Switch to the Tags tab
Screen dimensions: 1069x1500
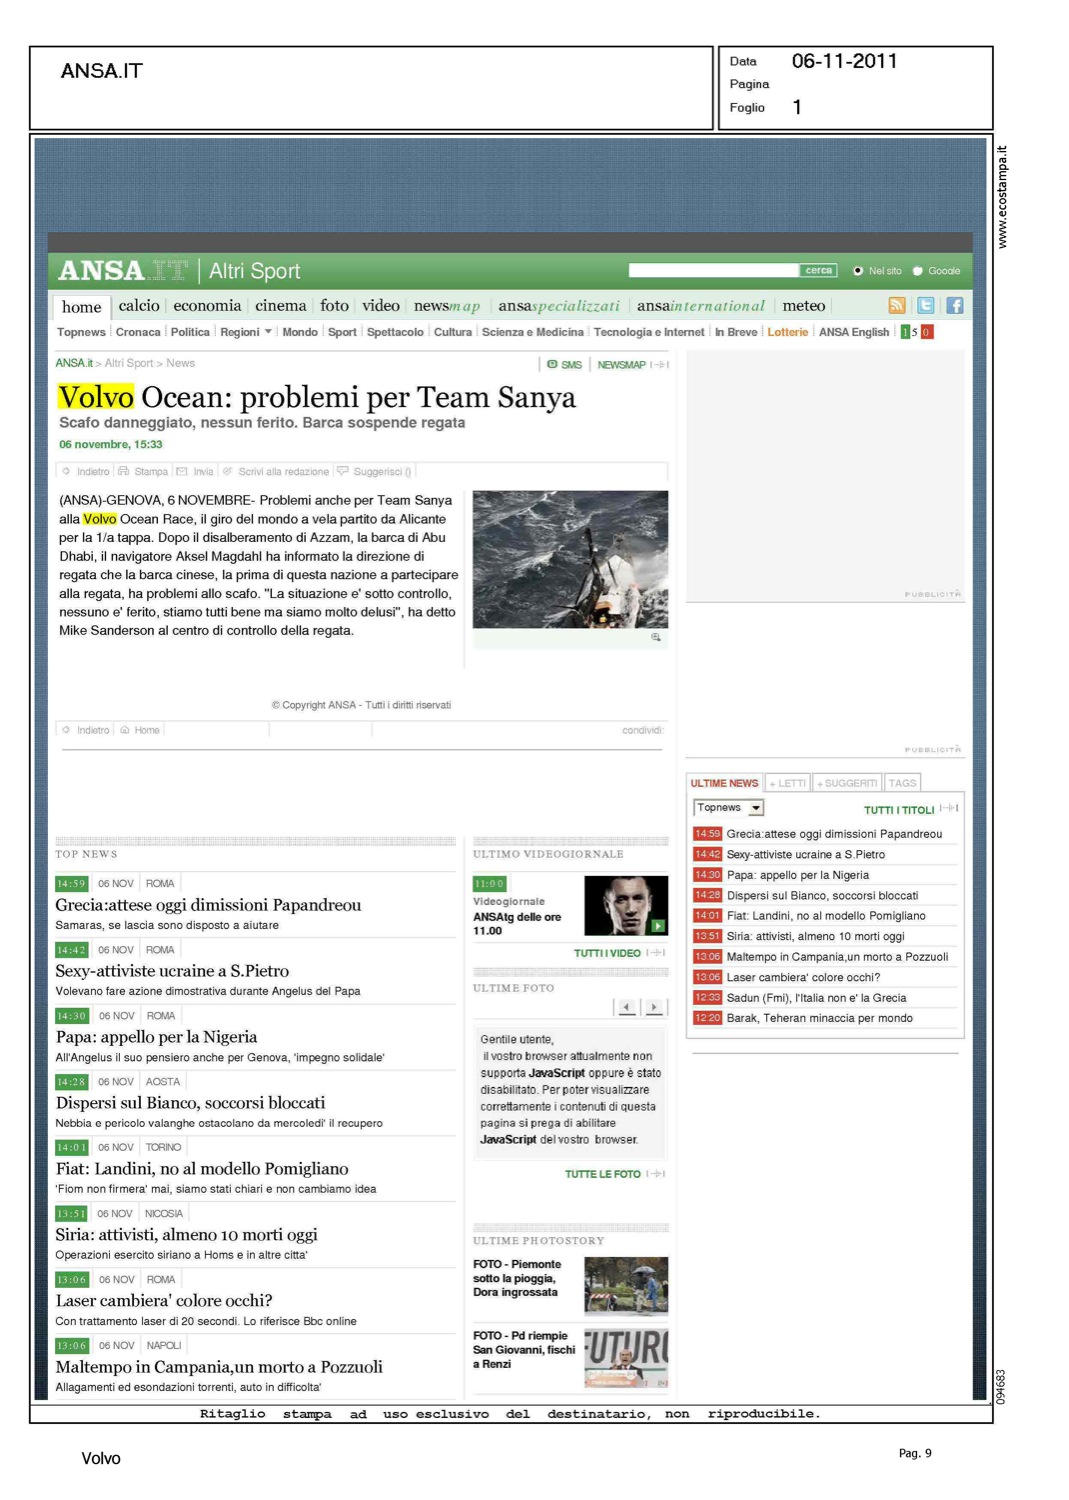coord(902,783)
